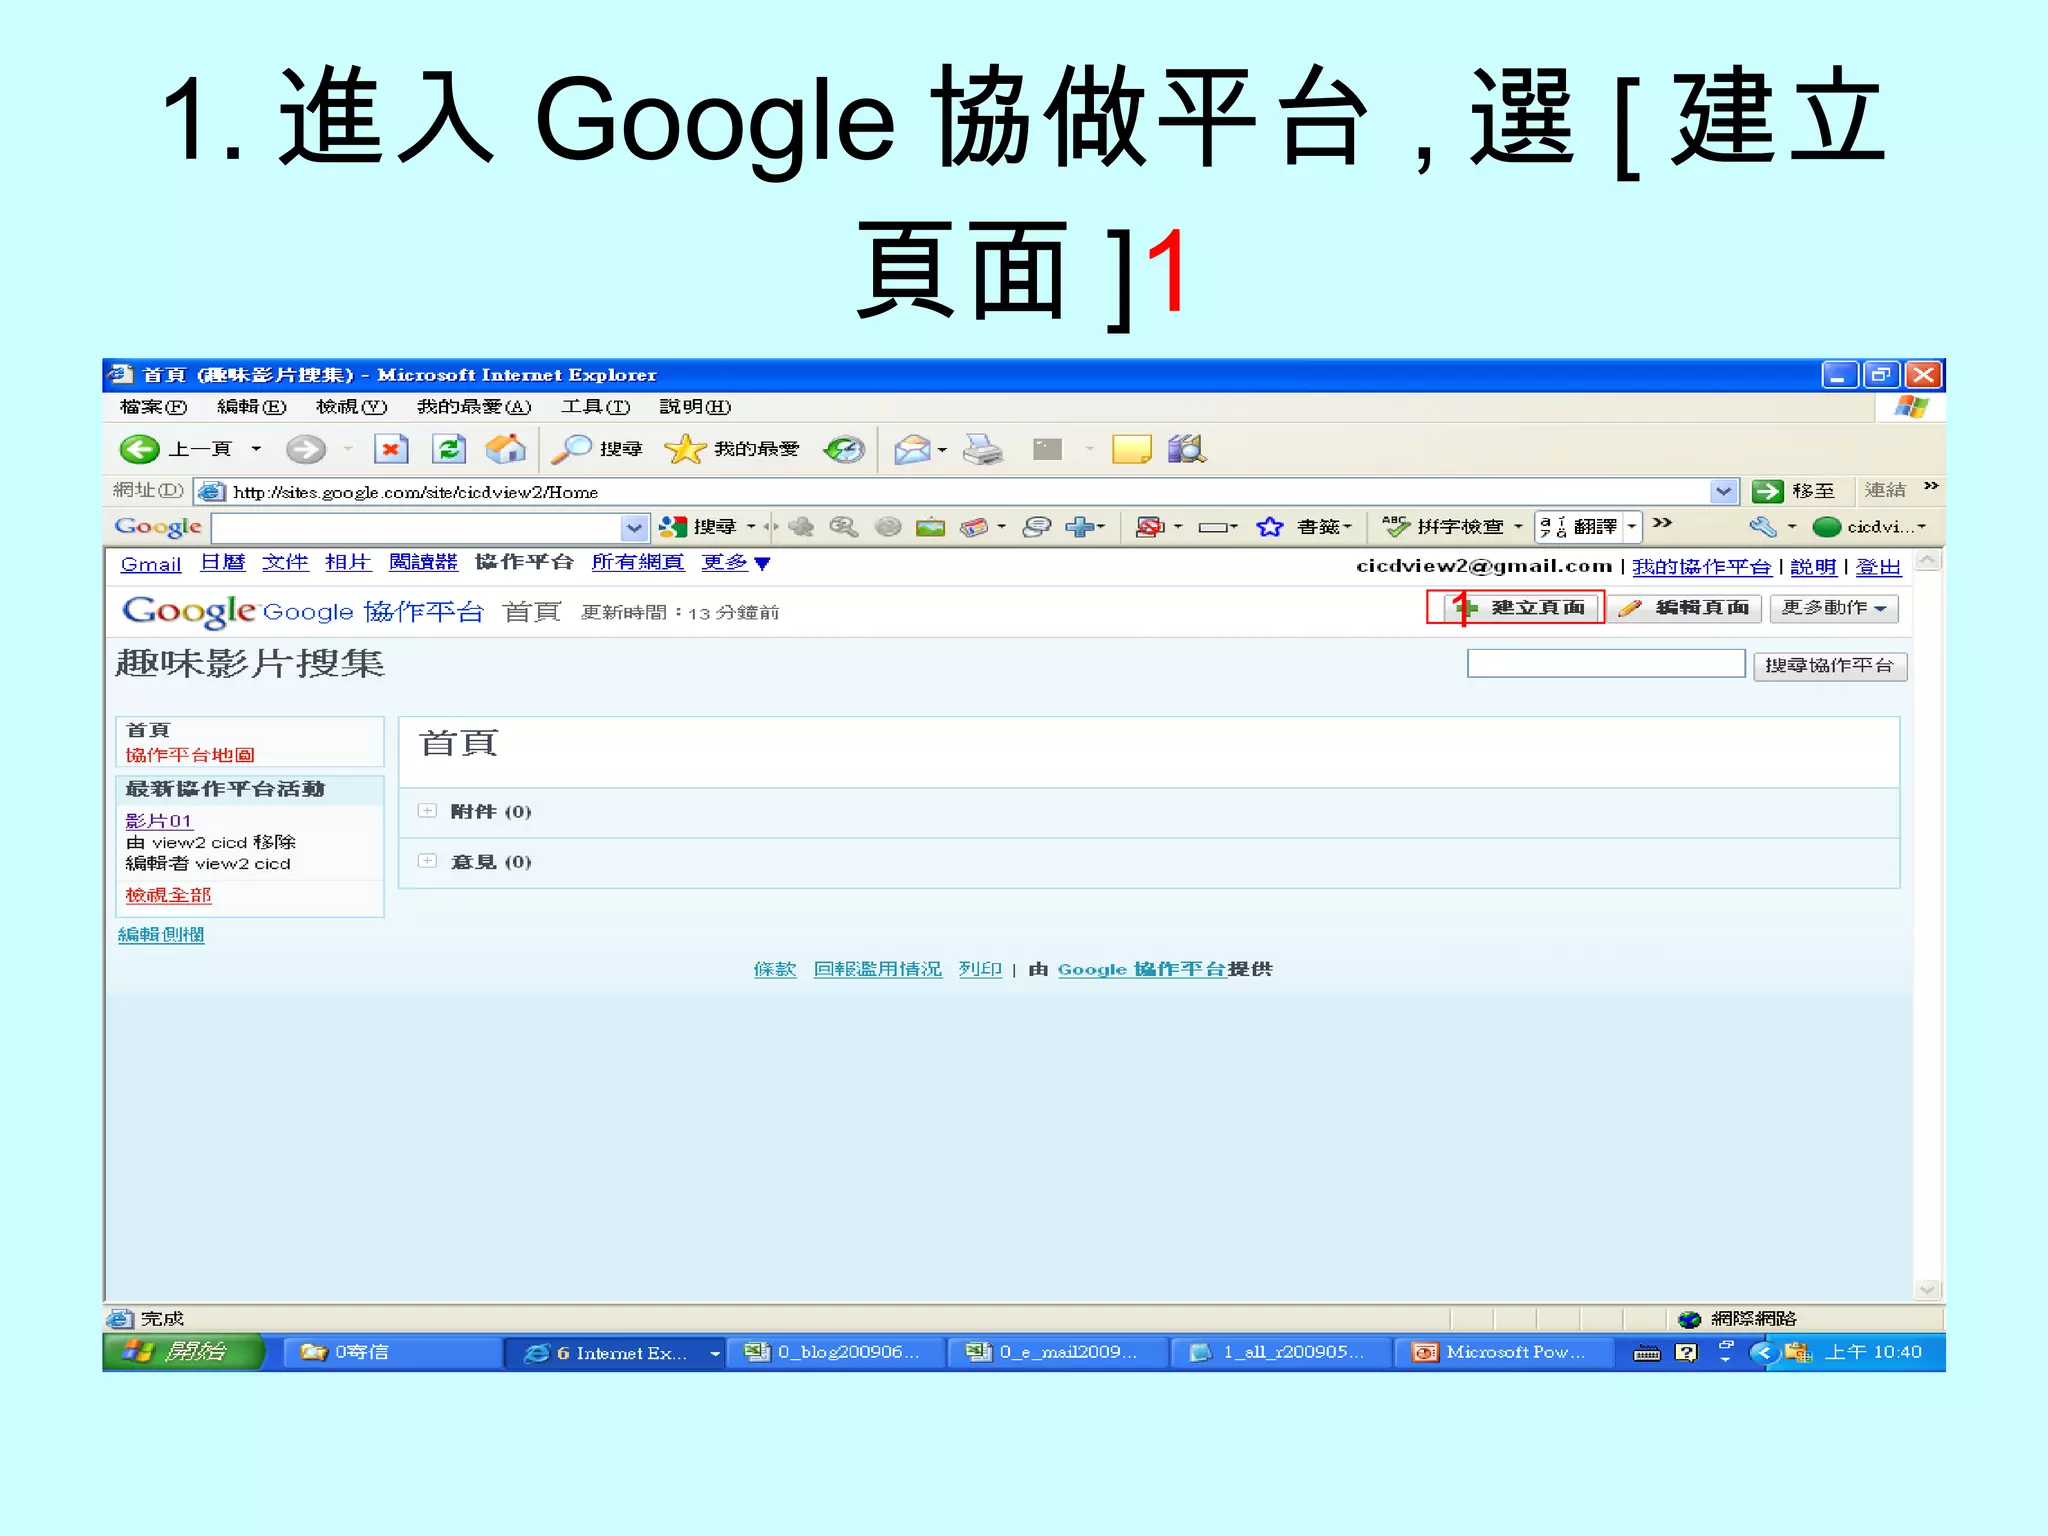Click the 列印 footer link

tap(980, 969)
